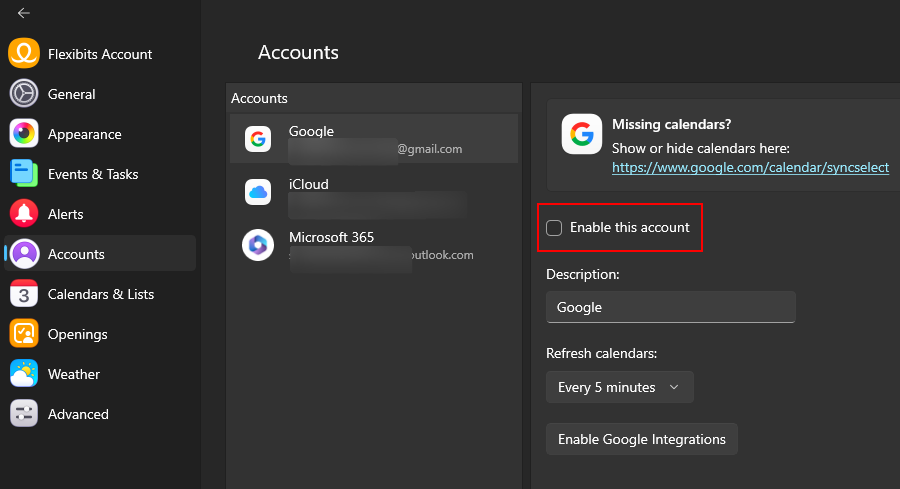This screenshot has width=900, height=489.
Task: Open Flexibits Account settings icon
Action: pyautogui.click(x=24, y=54)
